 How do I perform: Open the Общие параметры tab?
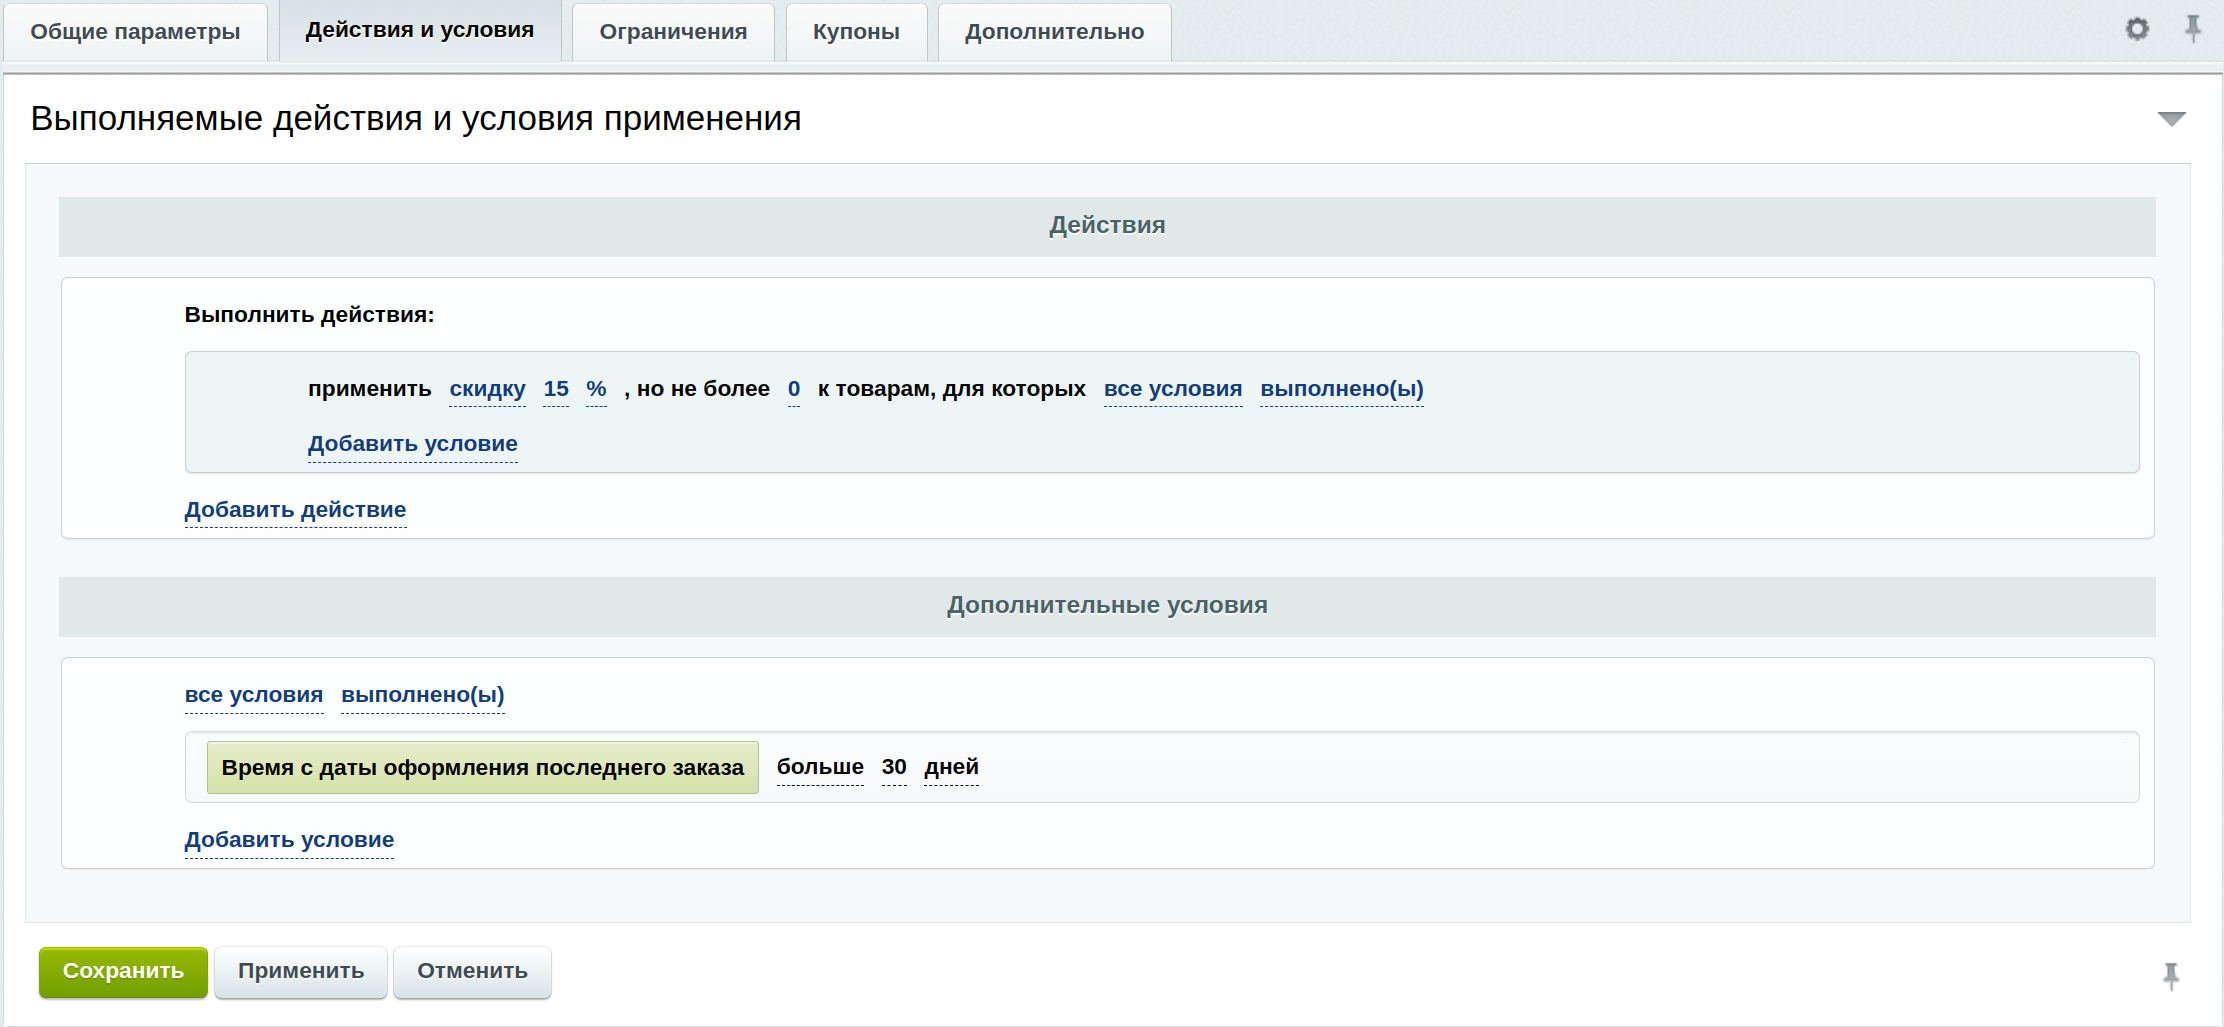pos(135,32)
